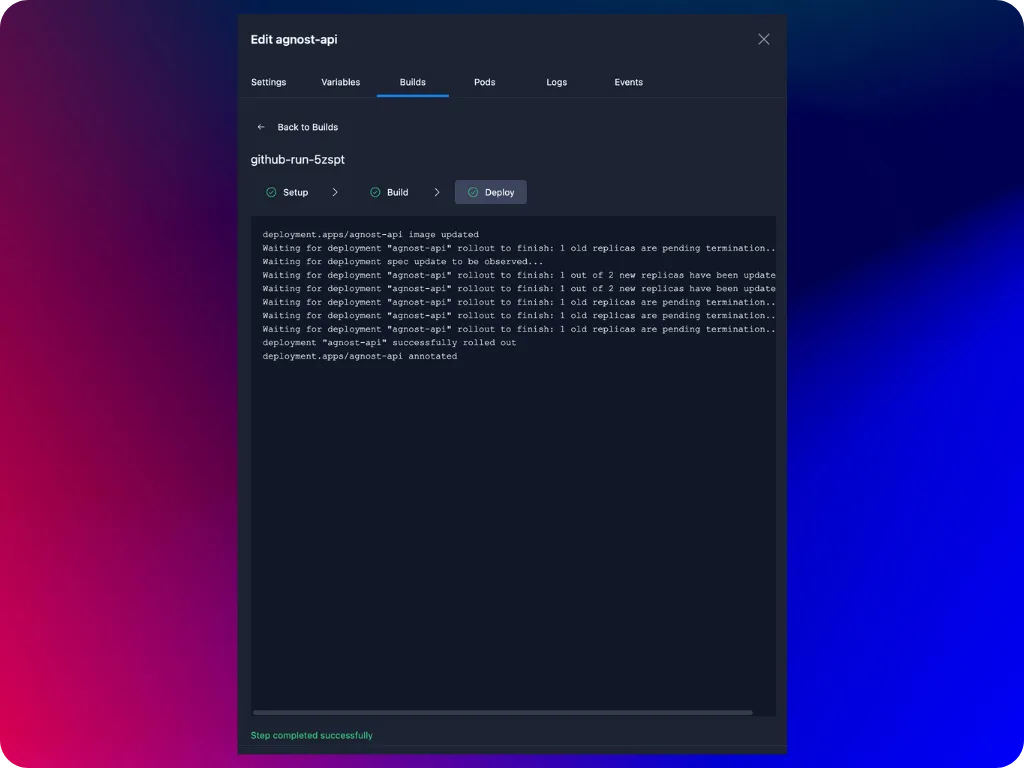Select the Deploy step
The height and width of the screenshot is (768, 1024).
490,192
